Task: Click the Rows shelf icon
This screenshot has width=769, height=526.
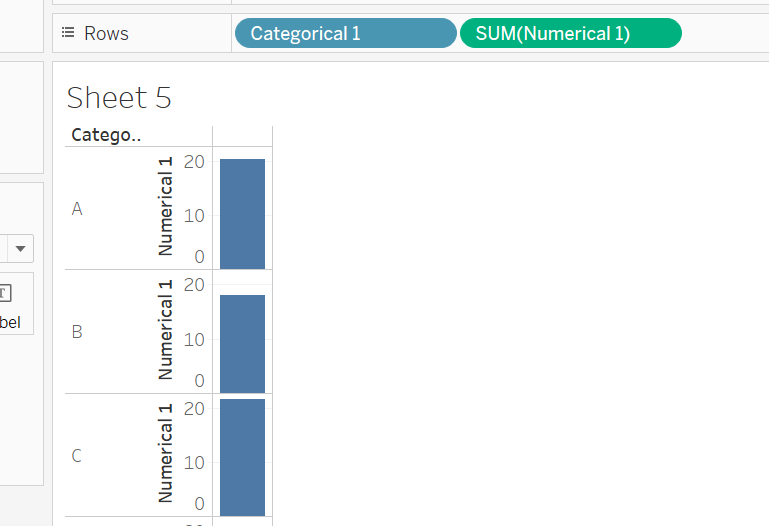Action: pos(68,33)
